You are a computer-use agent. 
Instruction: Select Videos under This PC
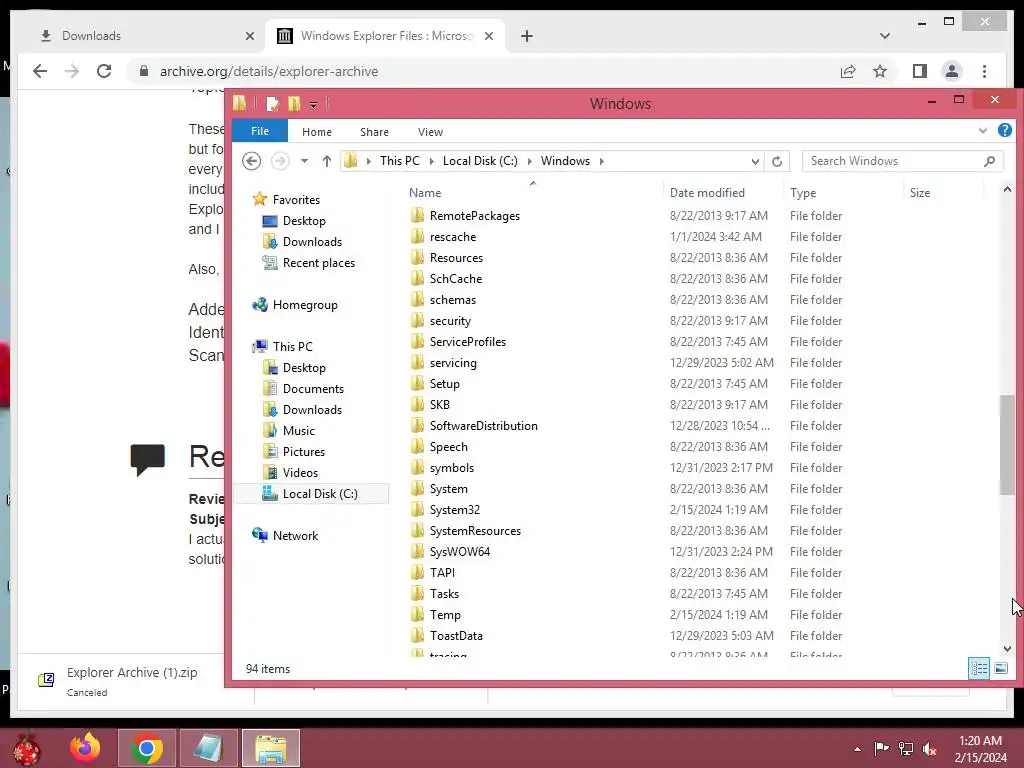click(x=300, y=472)
